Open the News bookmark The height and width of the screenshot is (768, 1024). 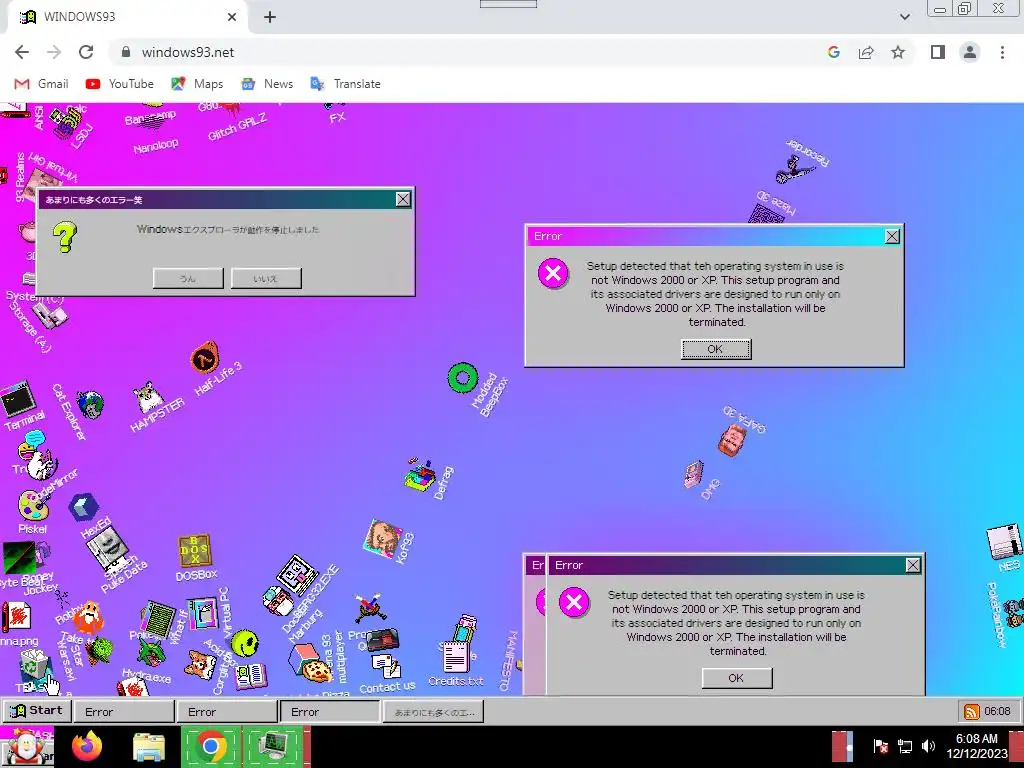267,84
